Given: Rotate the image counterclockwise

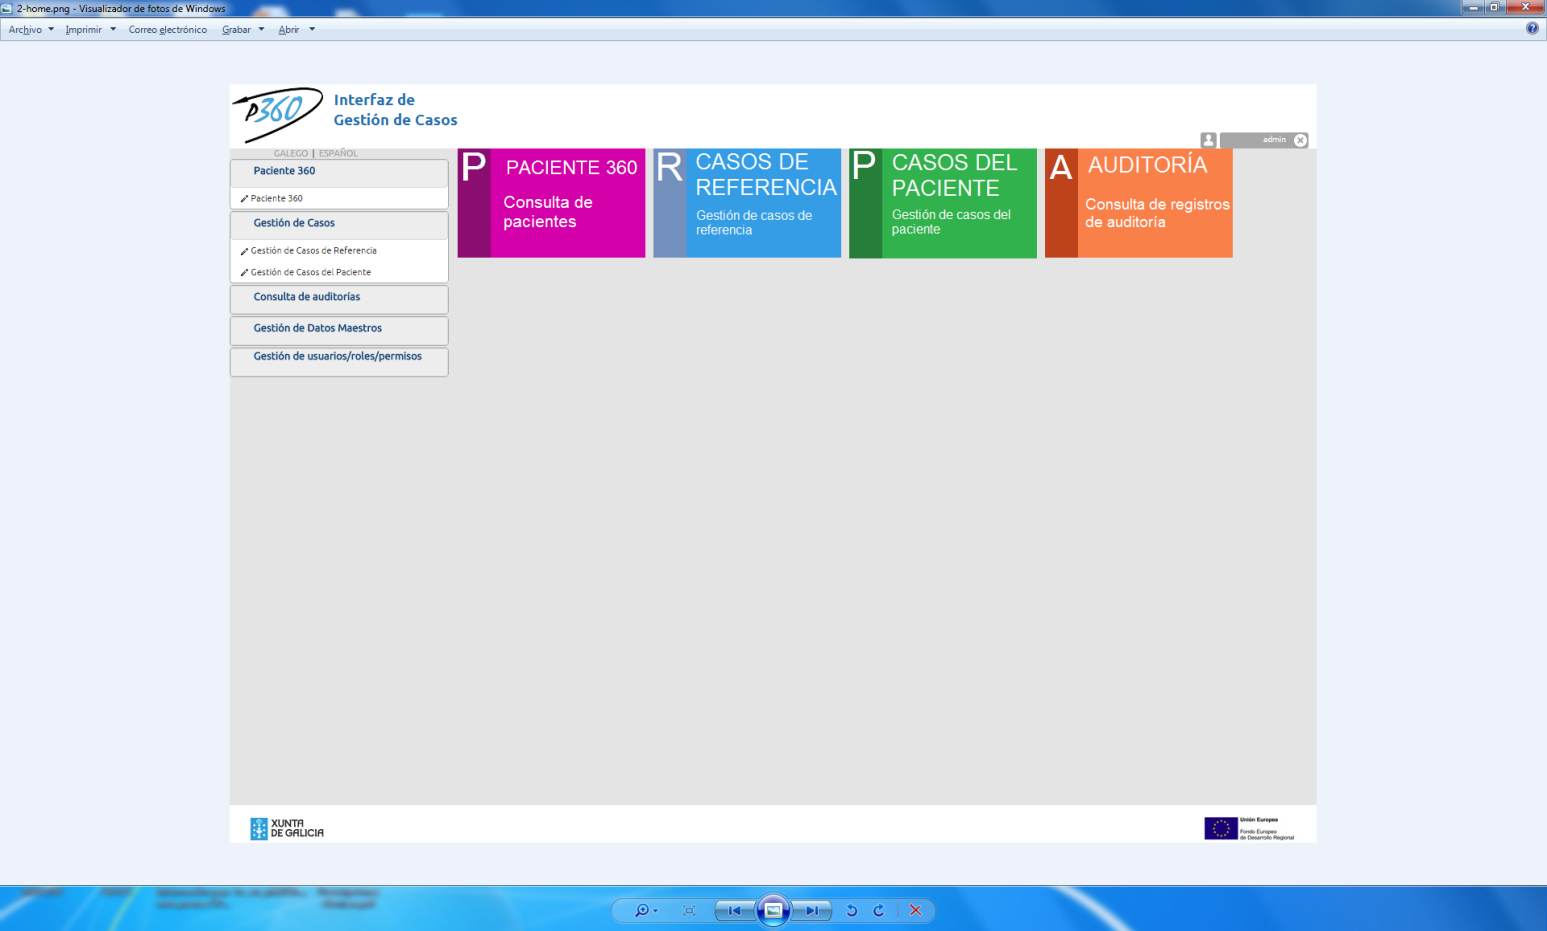Looking at the screenshot, I should click(x=851, y=910).
